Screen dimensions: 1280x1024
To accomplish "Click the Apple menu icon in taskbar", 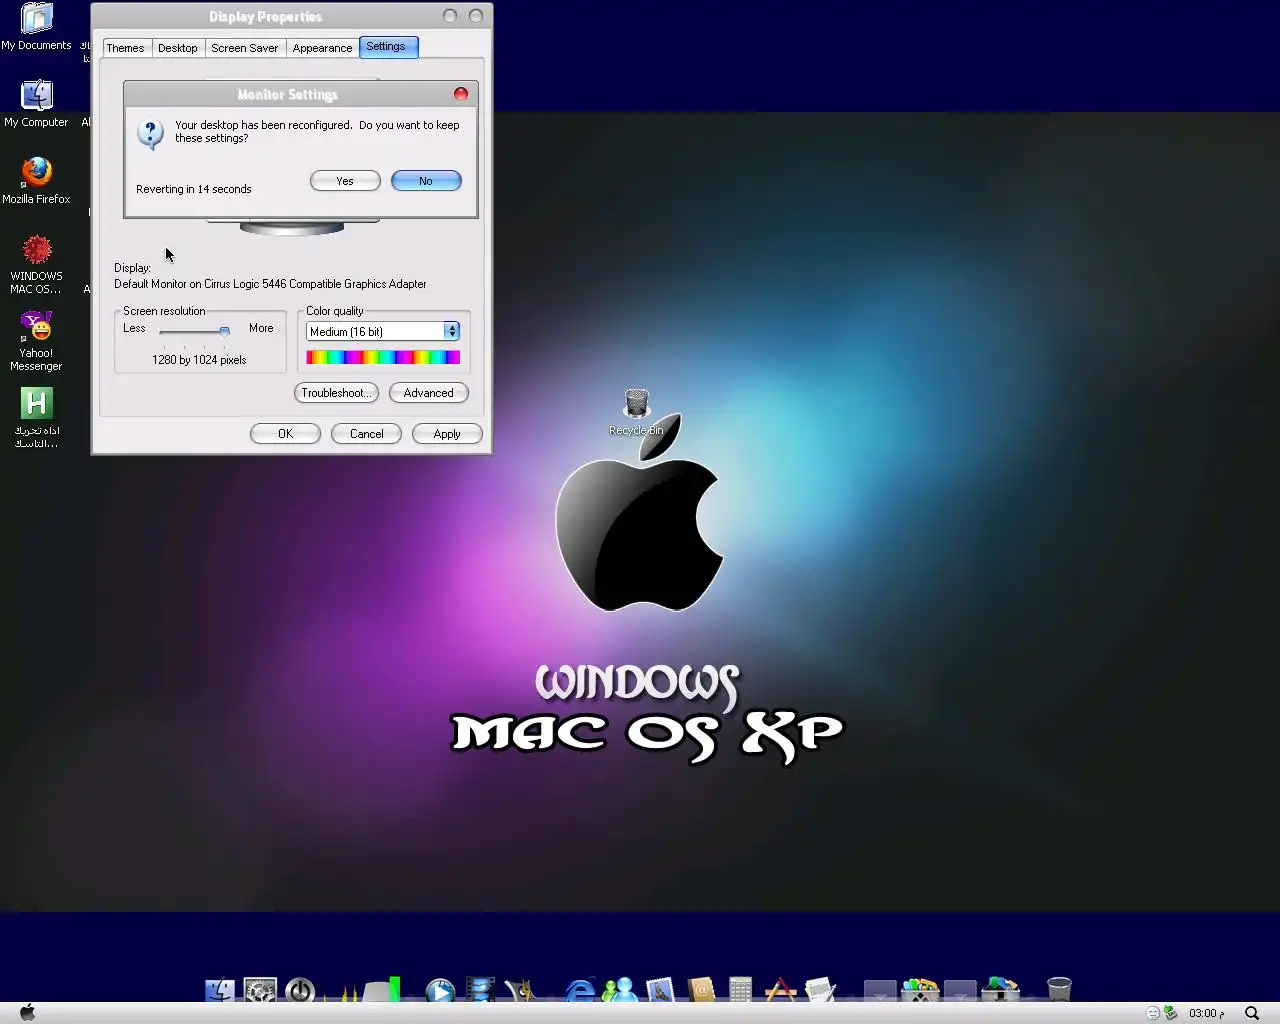I will 28,1012.
